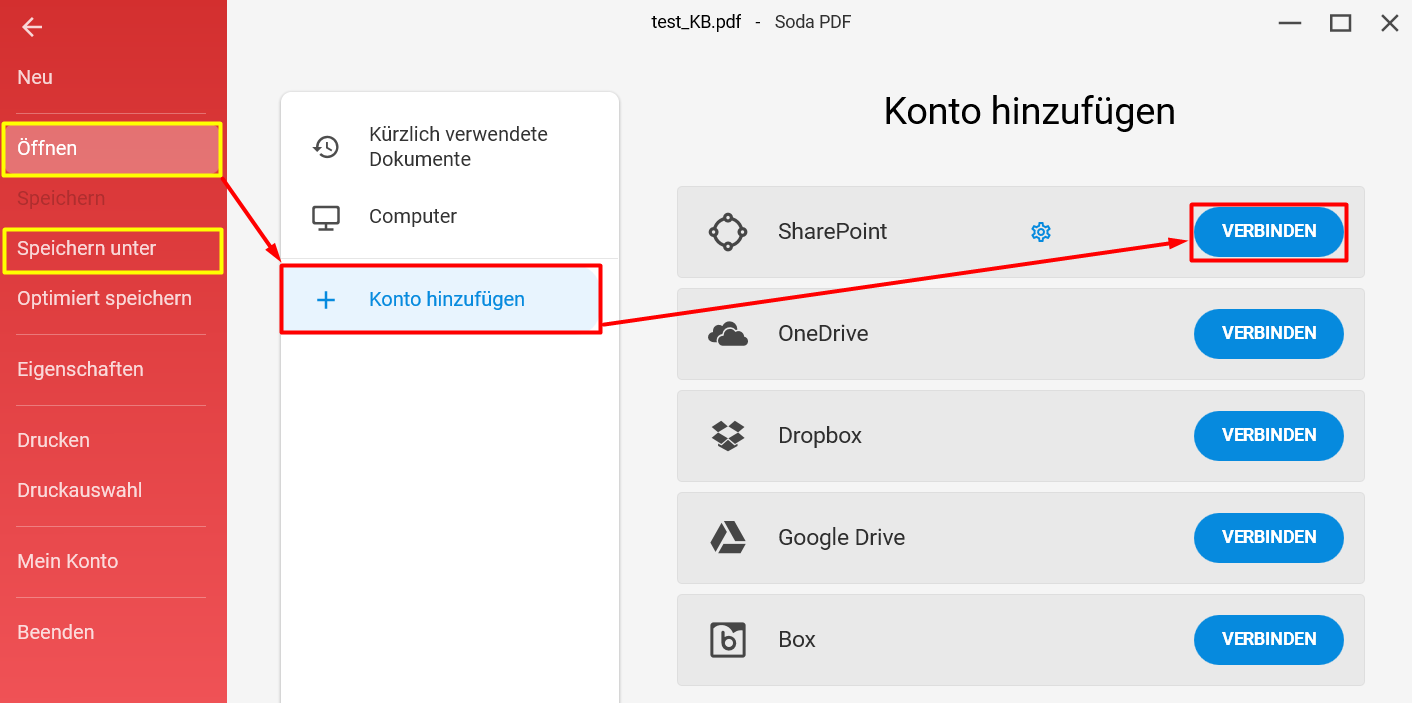This screenshot has width=1412, height=703.
Task: Click the SharePoint label text
Action: tap(832, 232)
